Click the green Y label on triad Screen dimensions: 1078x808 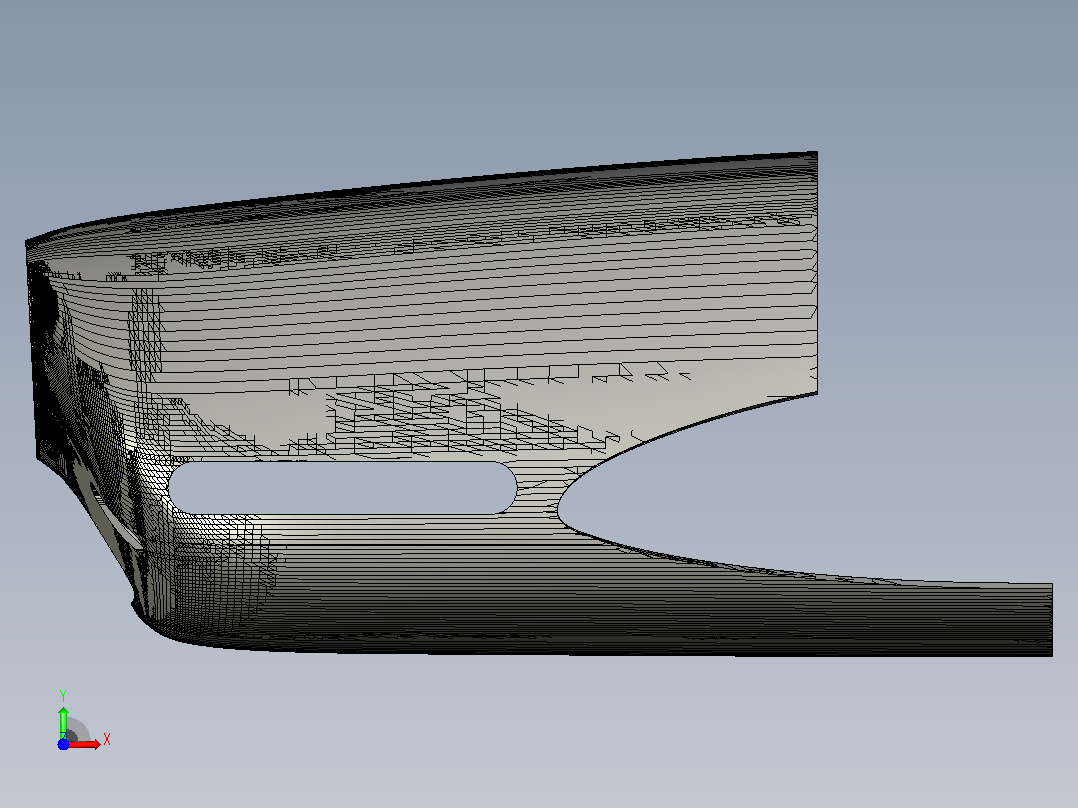point(63,696)
